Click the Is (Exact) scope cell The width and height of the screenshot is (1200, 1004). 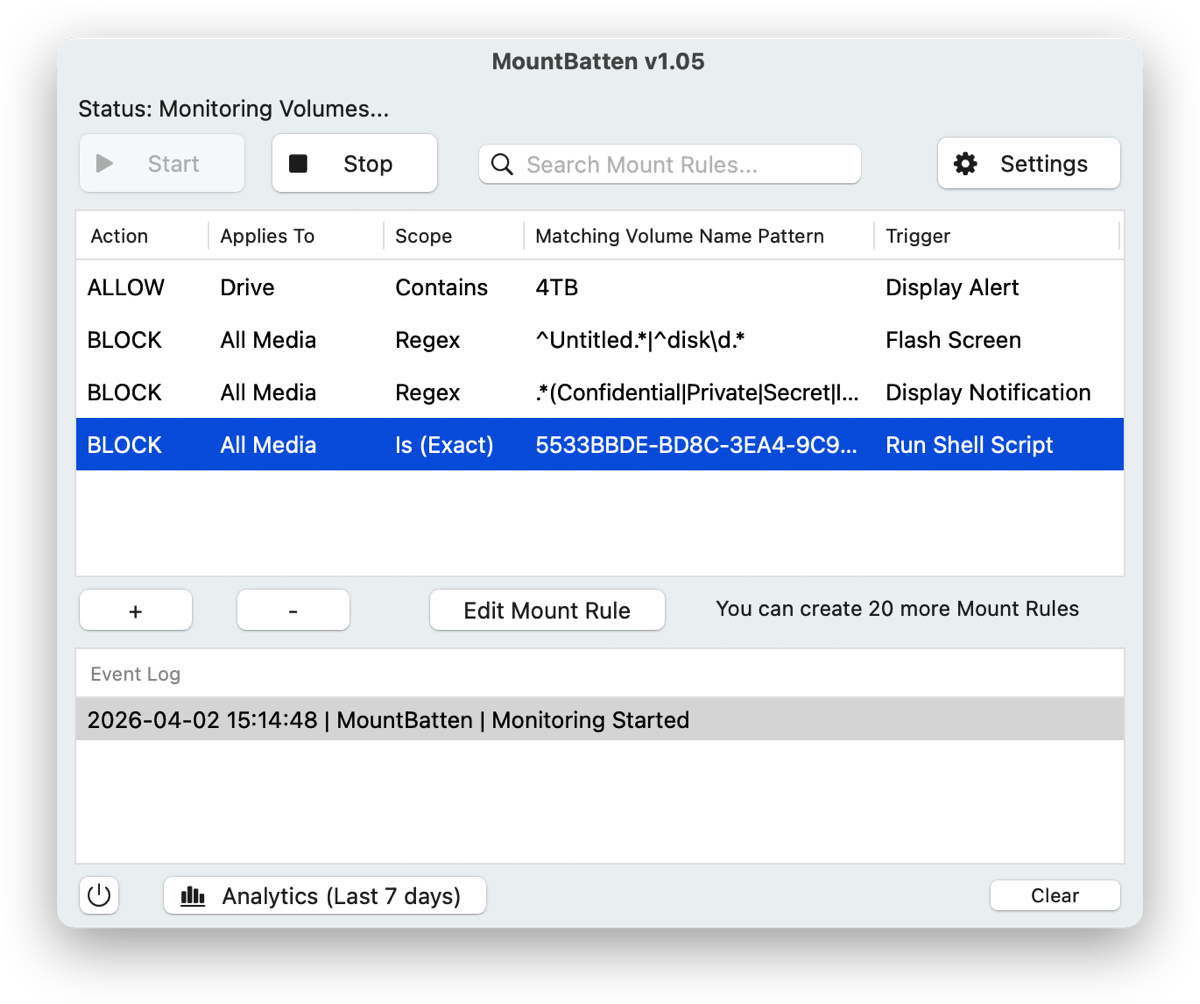[444, 444]
